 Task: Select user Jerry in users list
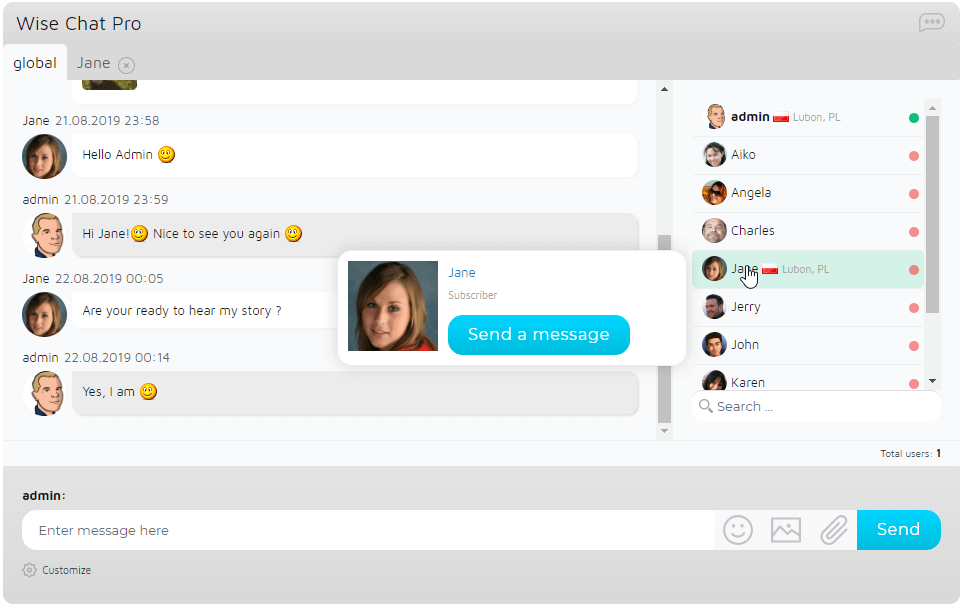coord(808,307)
